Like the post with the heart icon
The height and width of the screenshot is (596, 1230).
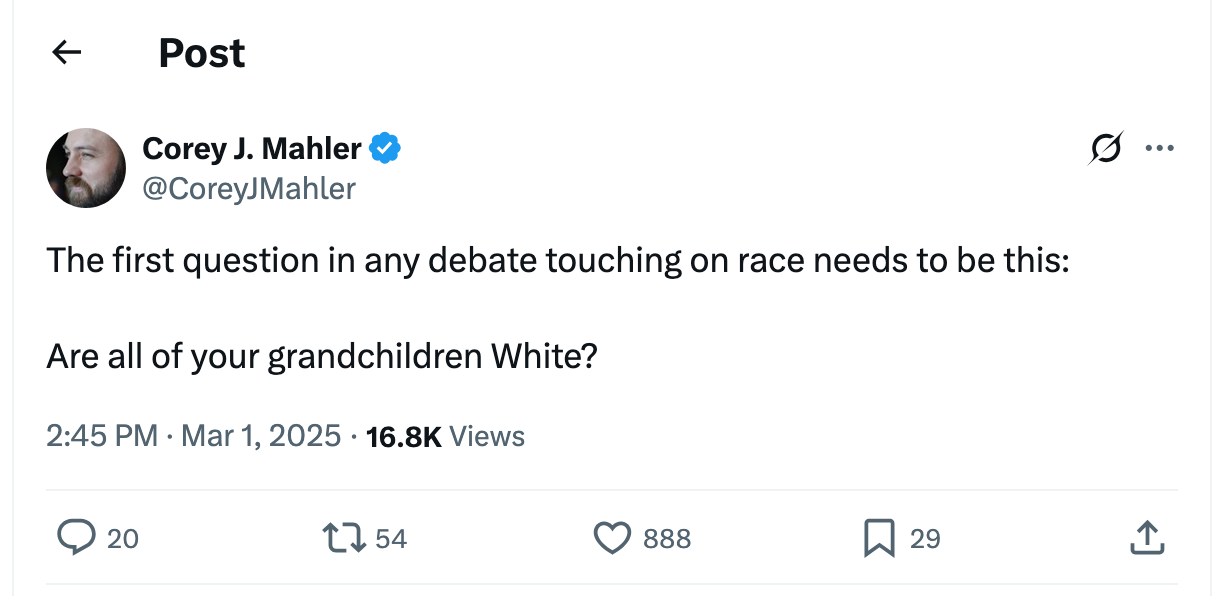(611, 539)
